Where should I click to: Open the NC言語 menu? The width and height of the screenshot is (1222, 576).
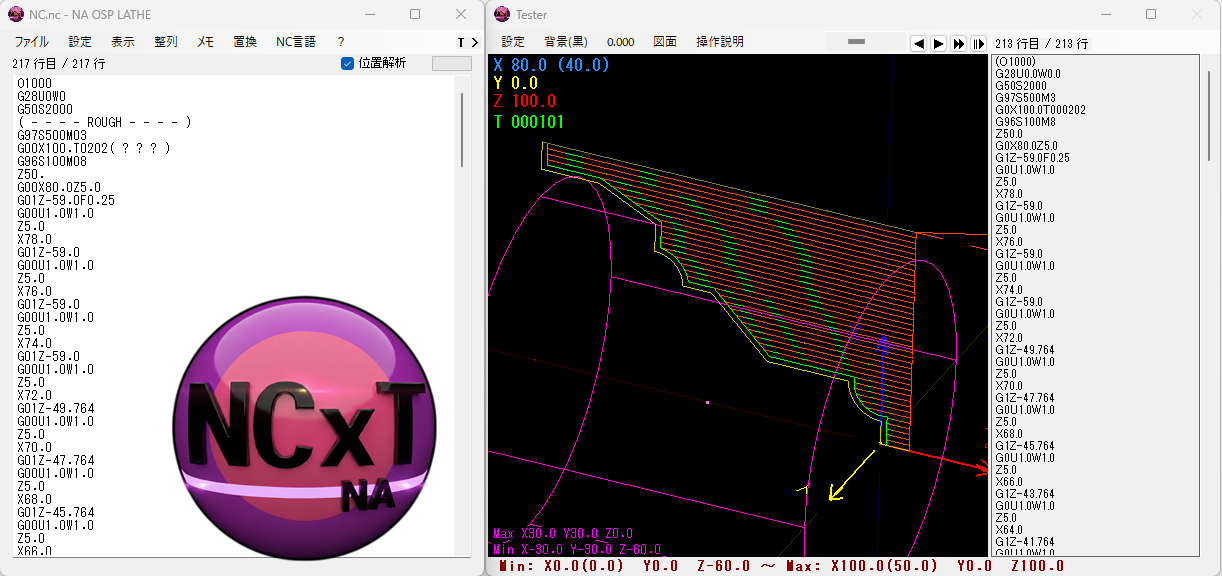point(295,42)
